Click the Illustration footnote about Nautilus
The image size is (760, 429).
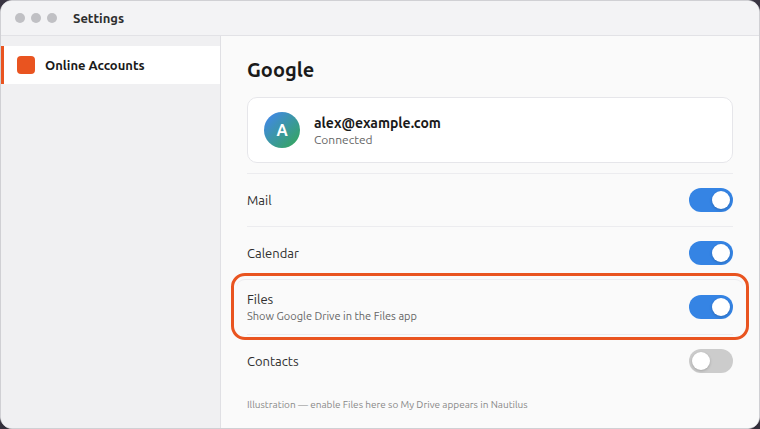click(x=387, y=405)
